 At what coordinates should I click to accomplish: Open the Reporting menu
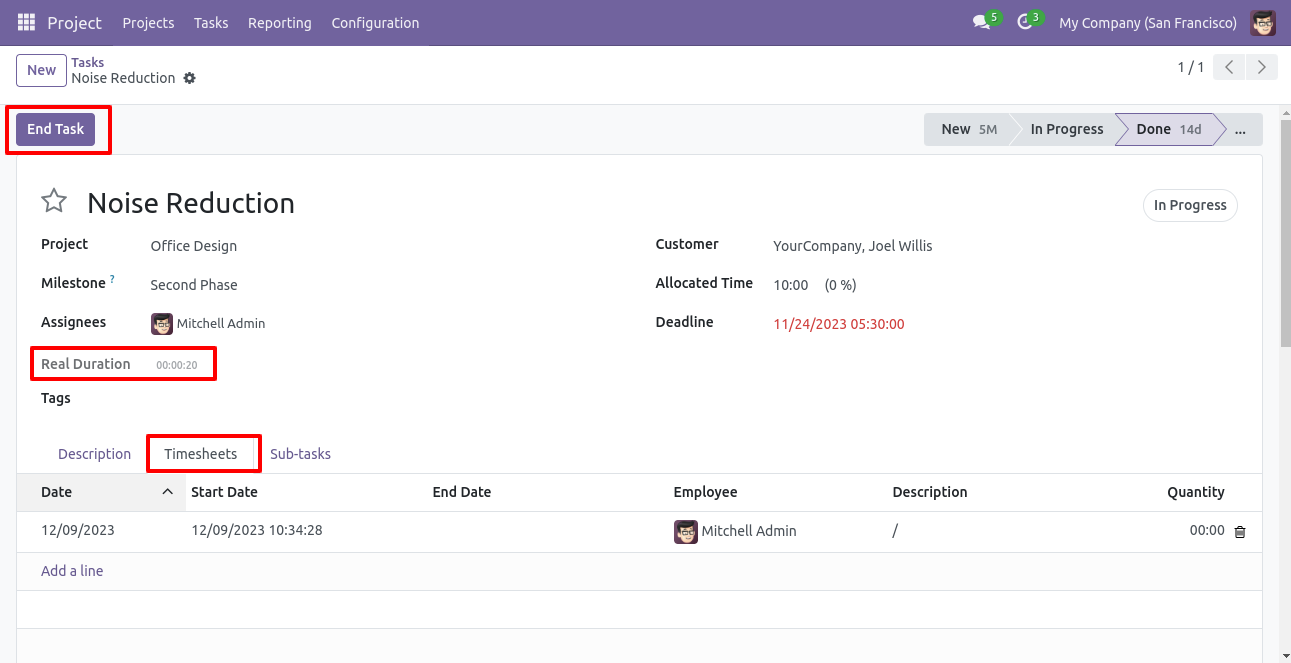[279, 22]
